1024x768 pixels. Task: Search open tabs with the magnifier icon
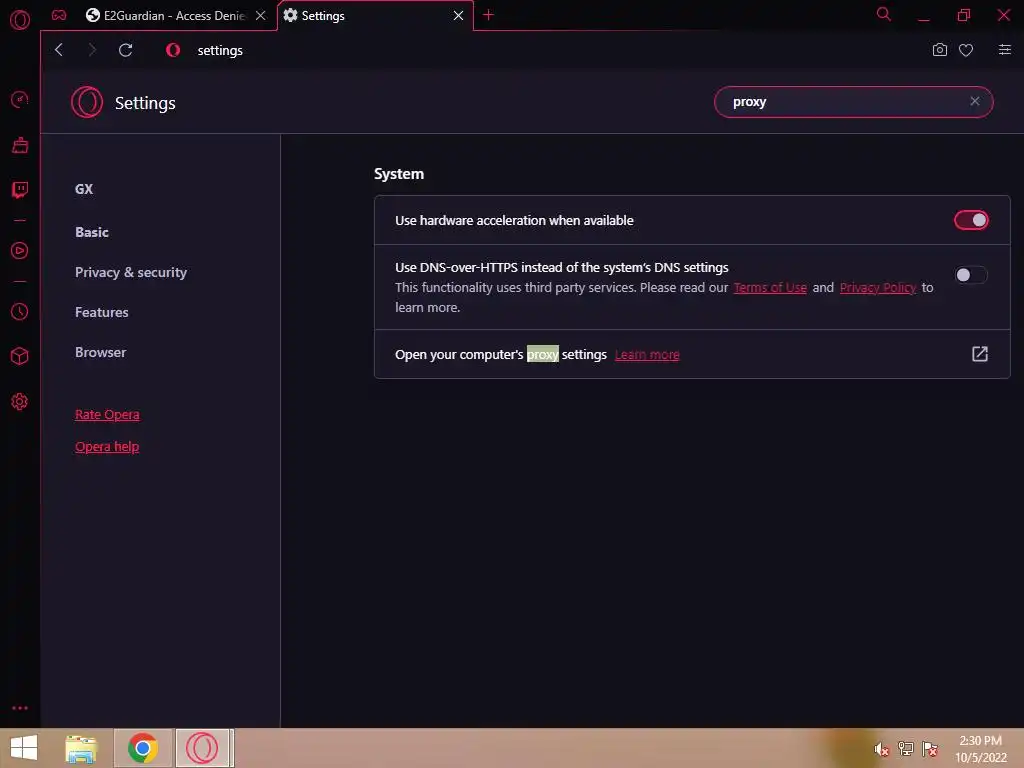(x=883, y=14)
